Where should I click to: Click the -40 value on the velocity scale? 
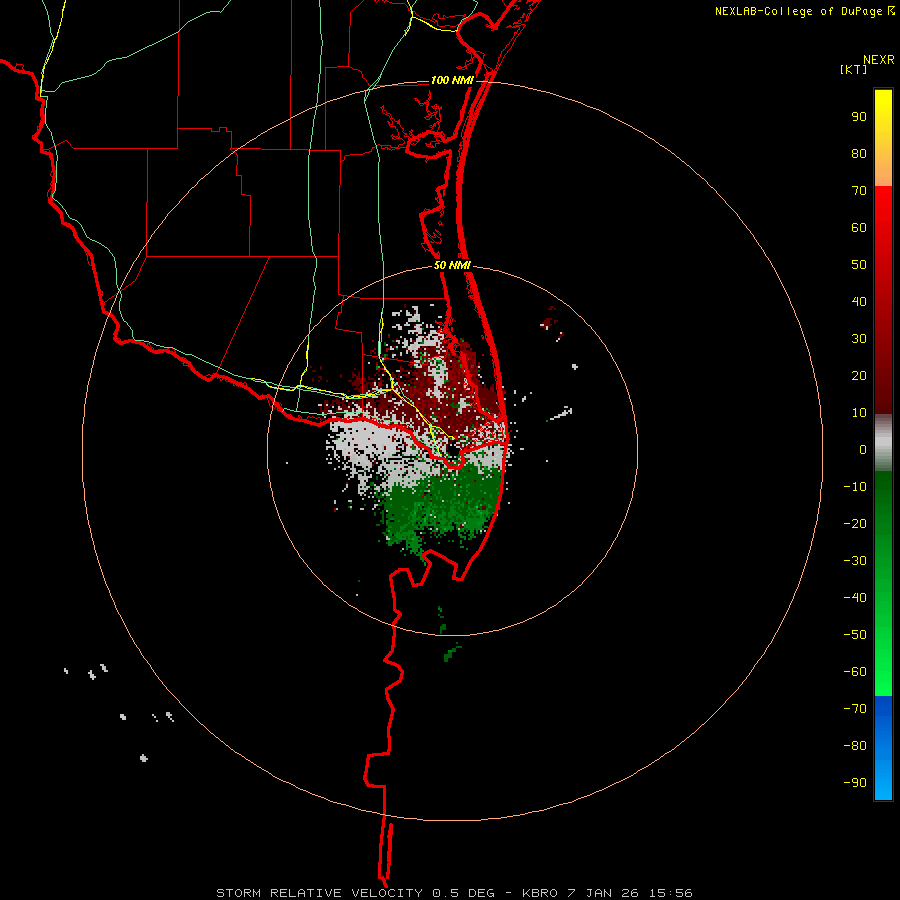pyautogui.click(x=855, y=598)
